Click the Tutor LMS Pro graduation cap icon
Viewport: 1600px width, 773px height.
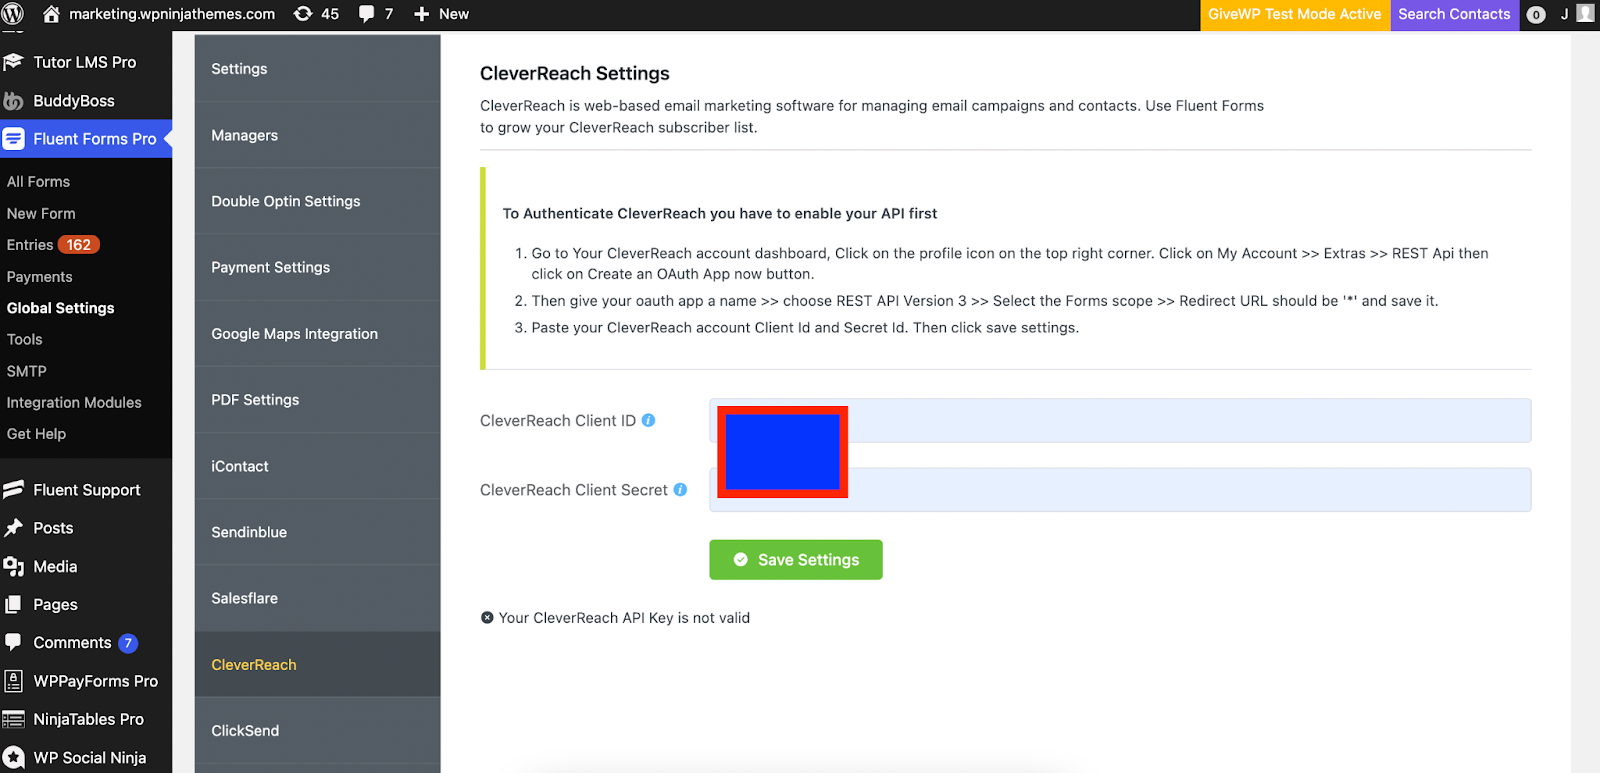pyautogui.click(x=13, y=62)
